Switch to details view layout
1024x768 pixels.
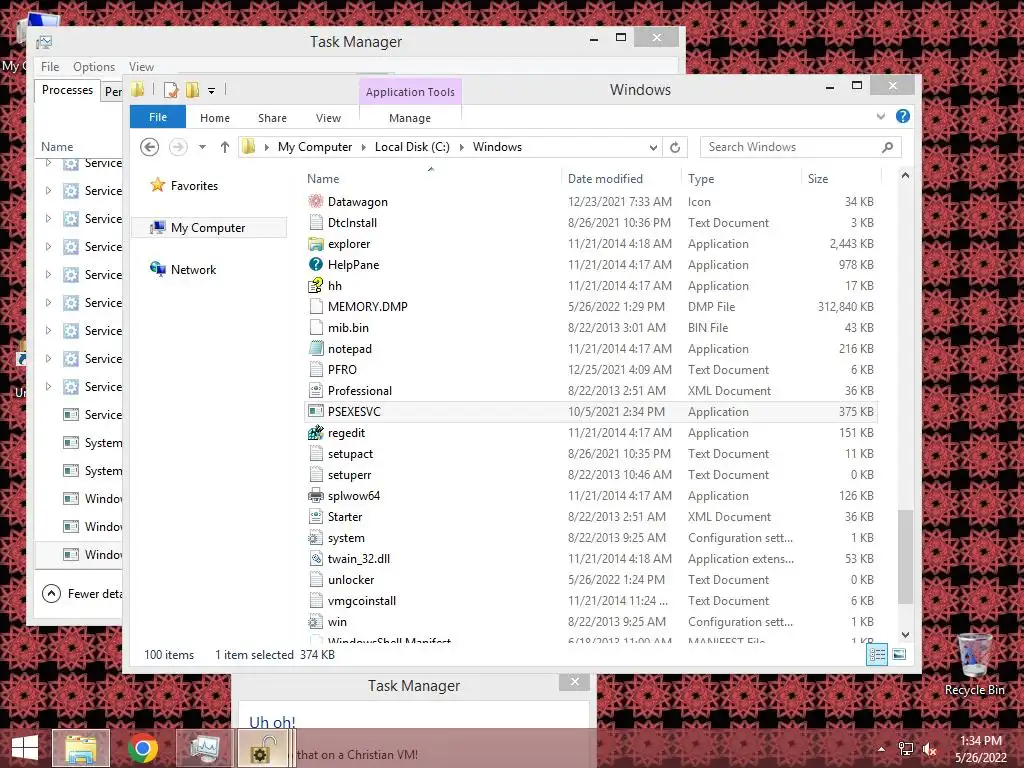pos(877,654)
